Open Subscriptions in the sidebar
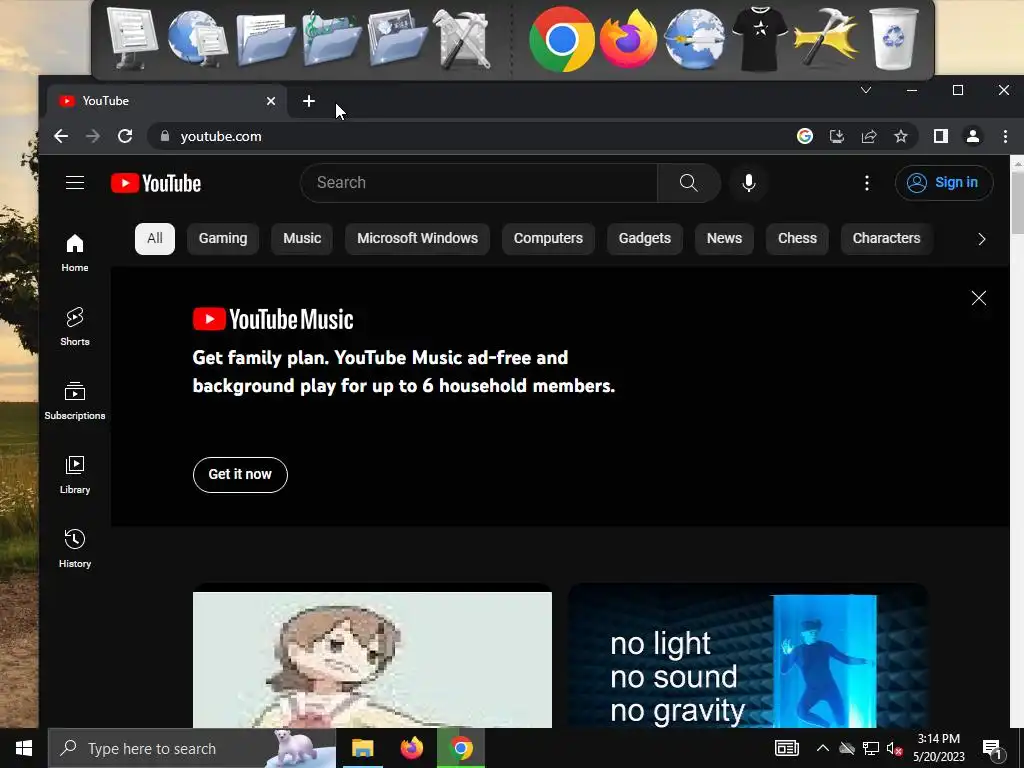Image resolution: width=1024 pixels, height=768 pixels. [x=75, y=400]
